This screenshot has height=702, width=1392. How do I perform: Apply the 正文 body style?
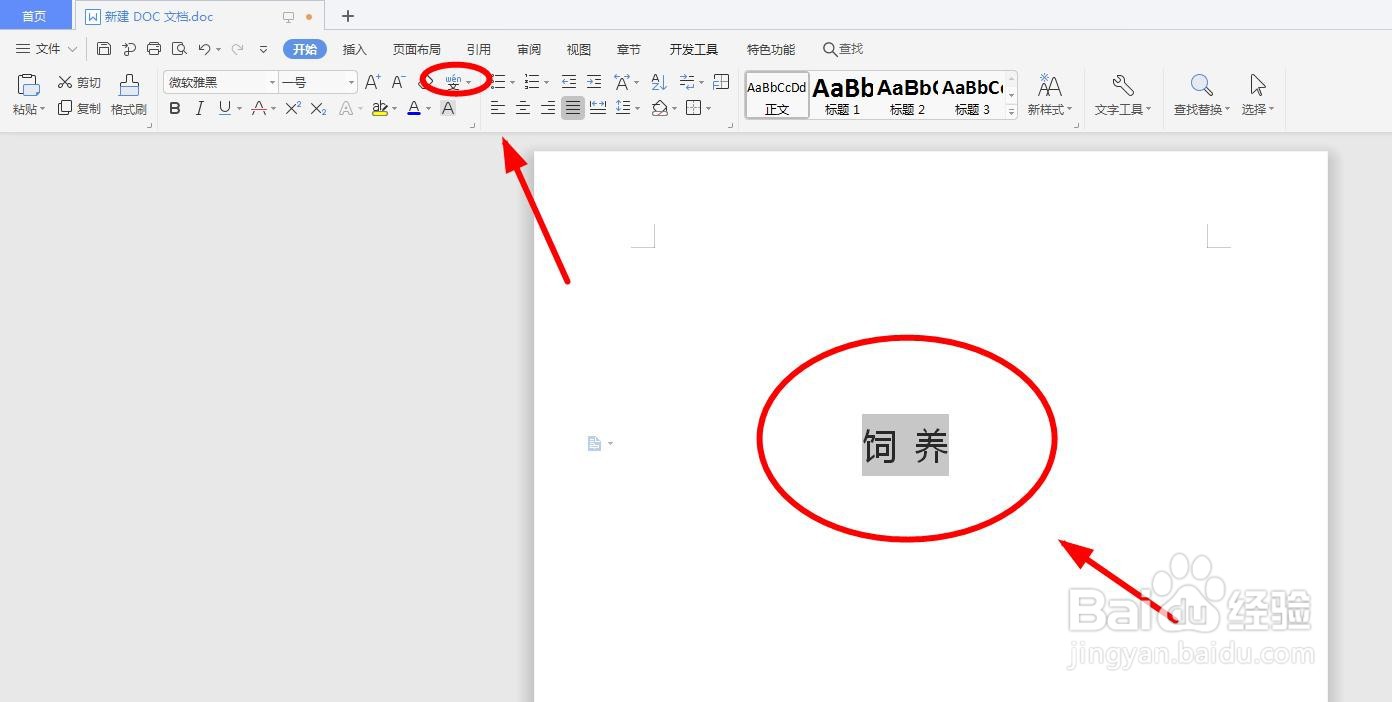[777, 95]
